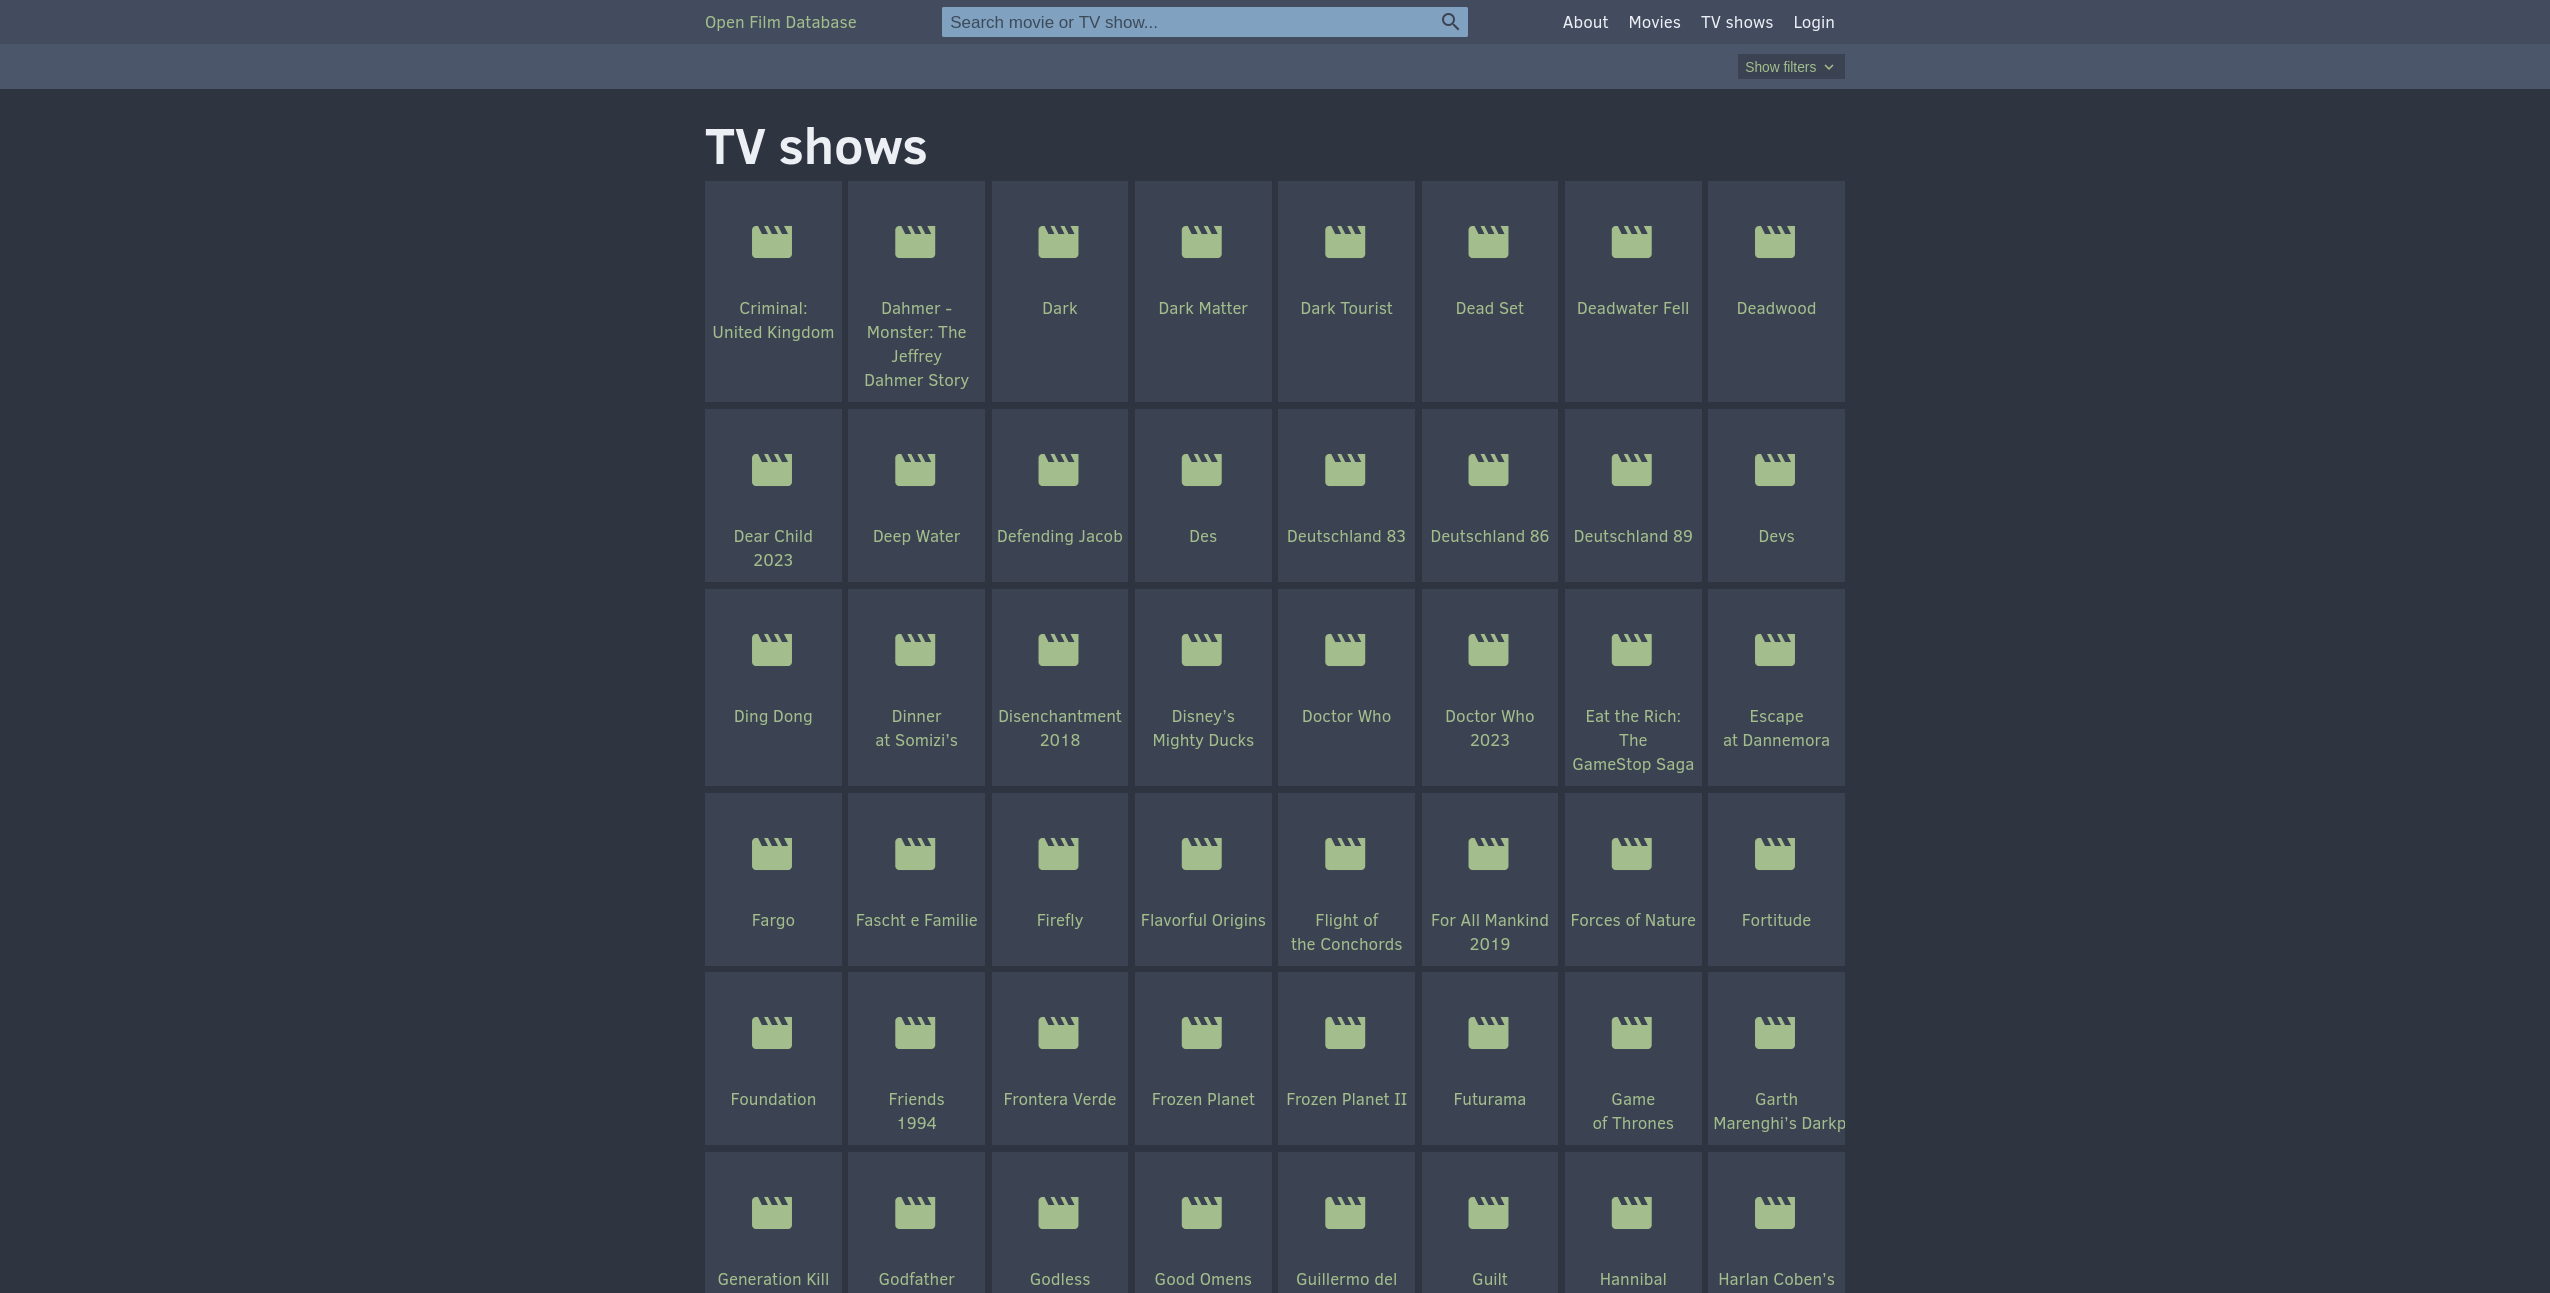The height and width of the screenshot is (1293, 2550).
Task: Open the Guillermo del title link
Action: tap(1346, 1279)
